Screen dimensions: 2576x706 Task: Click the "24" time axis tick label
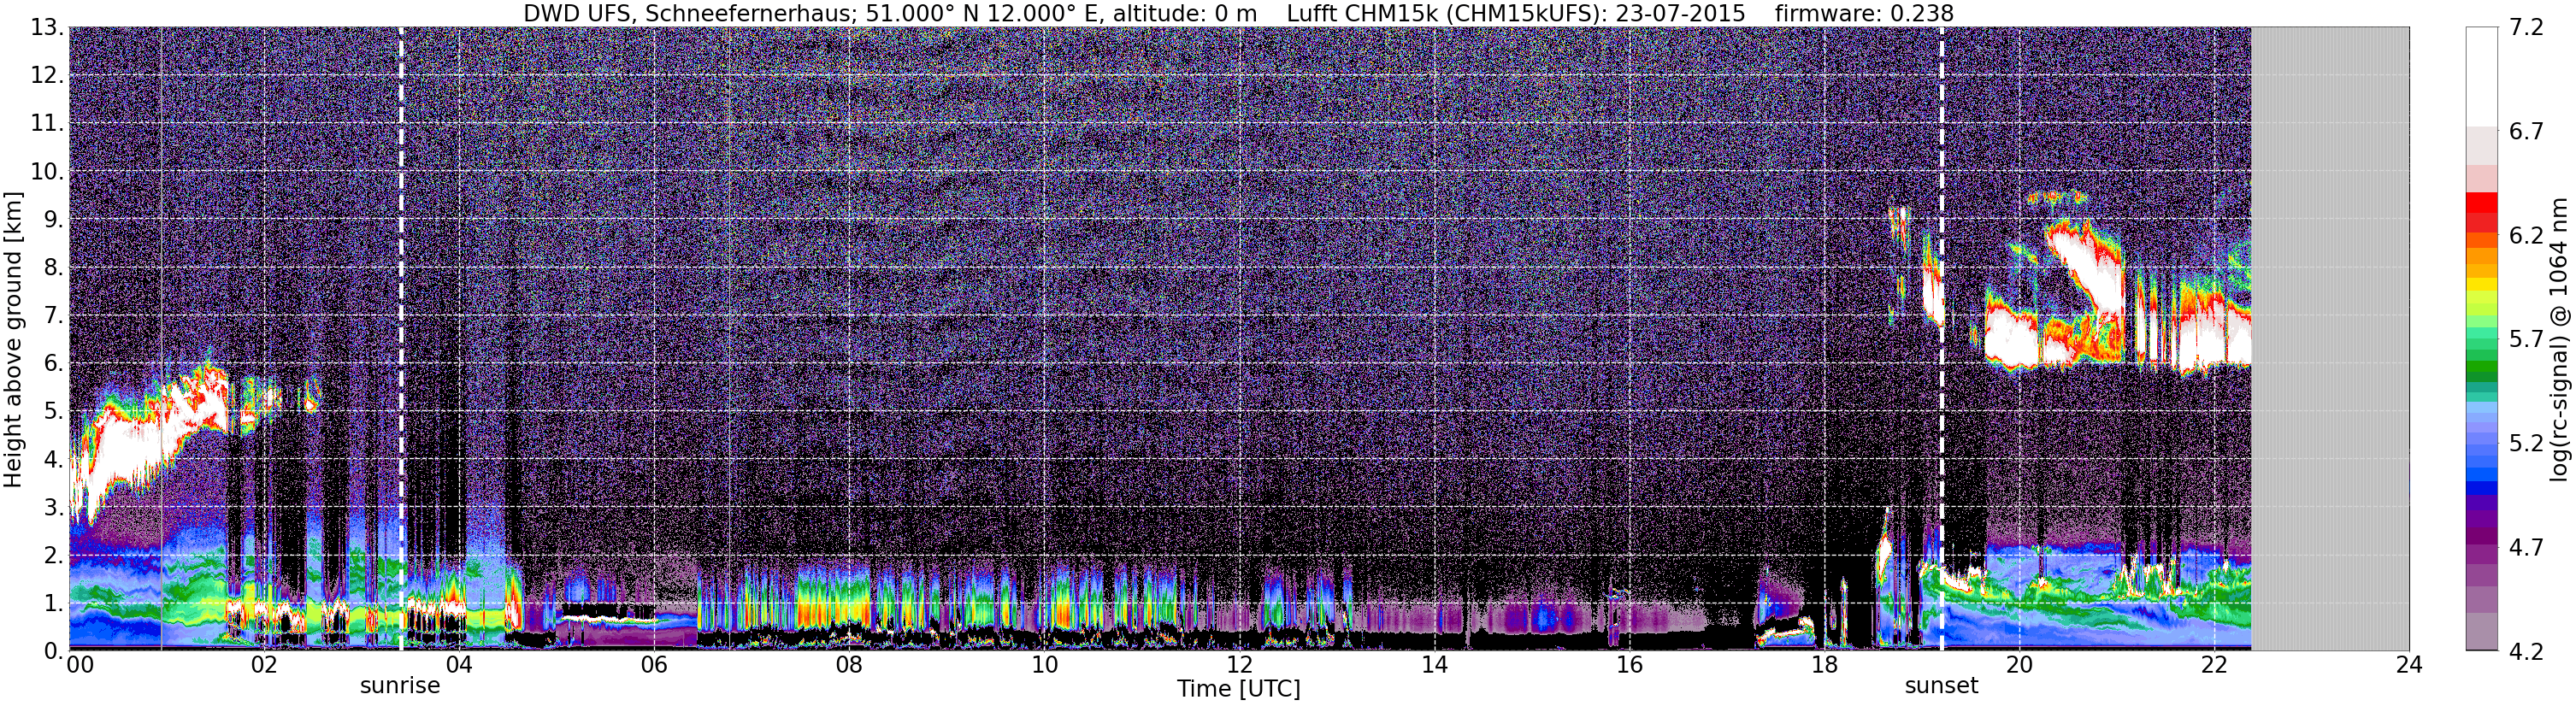tap(2409, 665)
